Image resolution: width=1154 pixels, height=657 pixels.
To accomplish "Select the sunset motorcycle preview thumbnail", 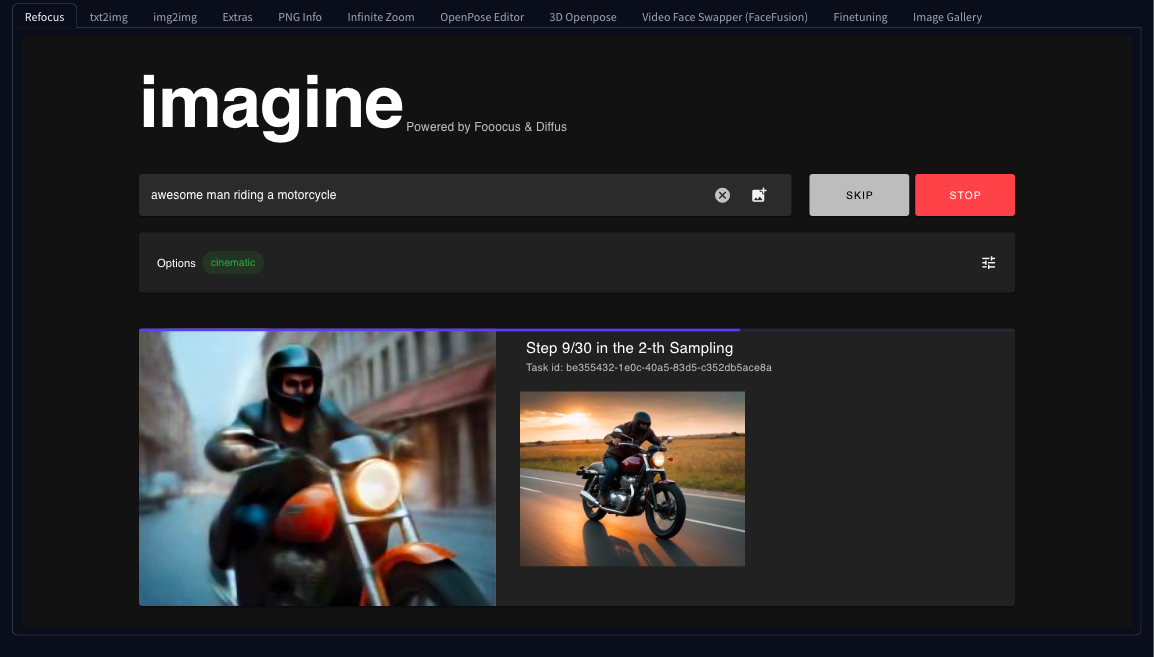I will click(x=632, y=478).
